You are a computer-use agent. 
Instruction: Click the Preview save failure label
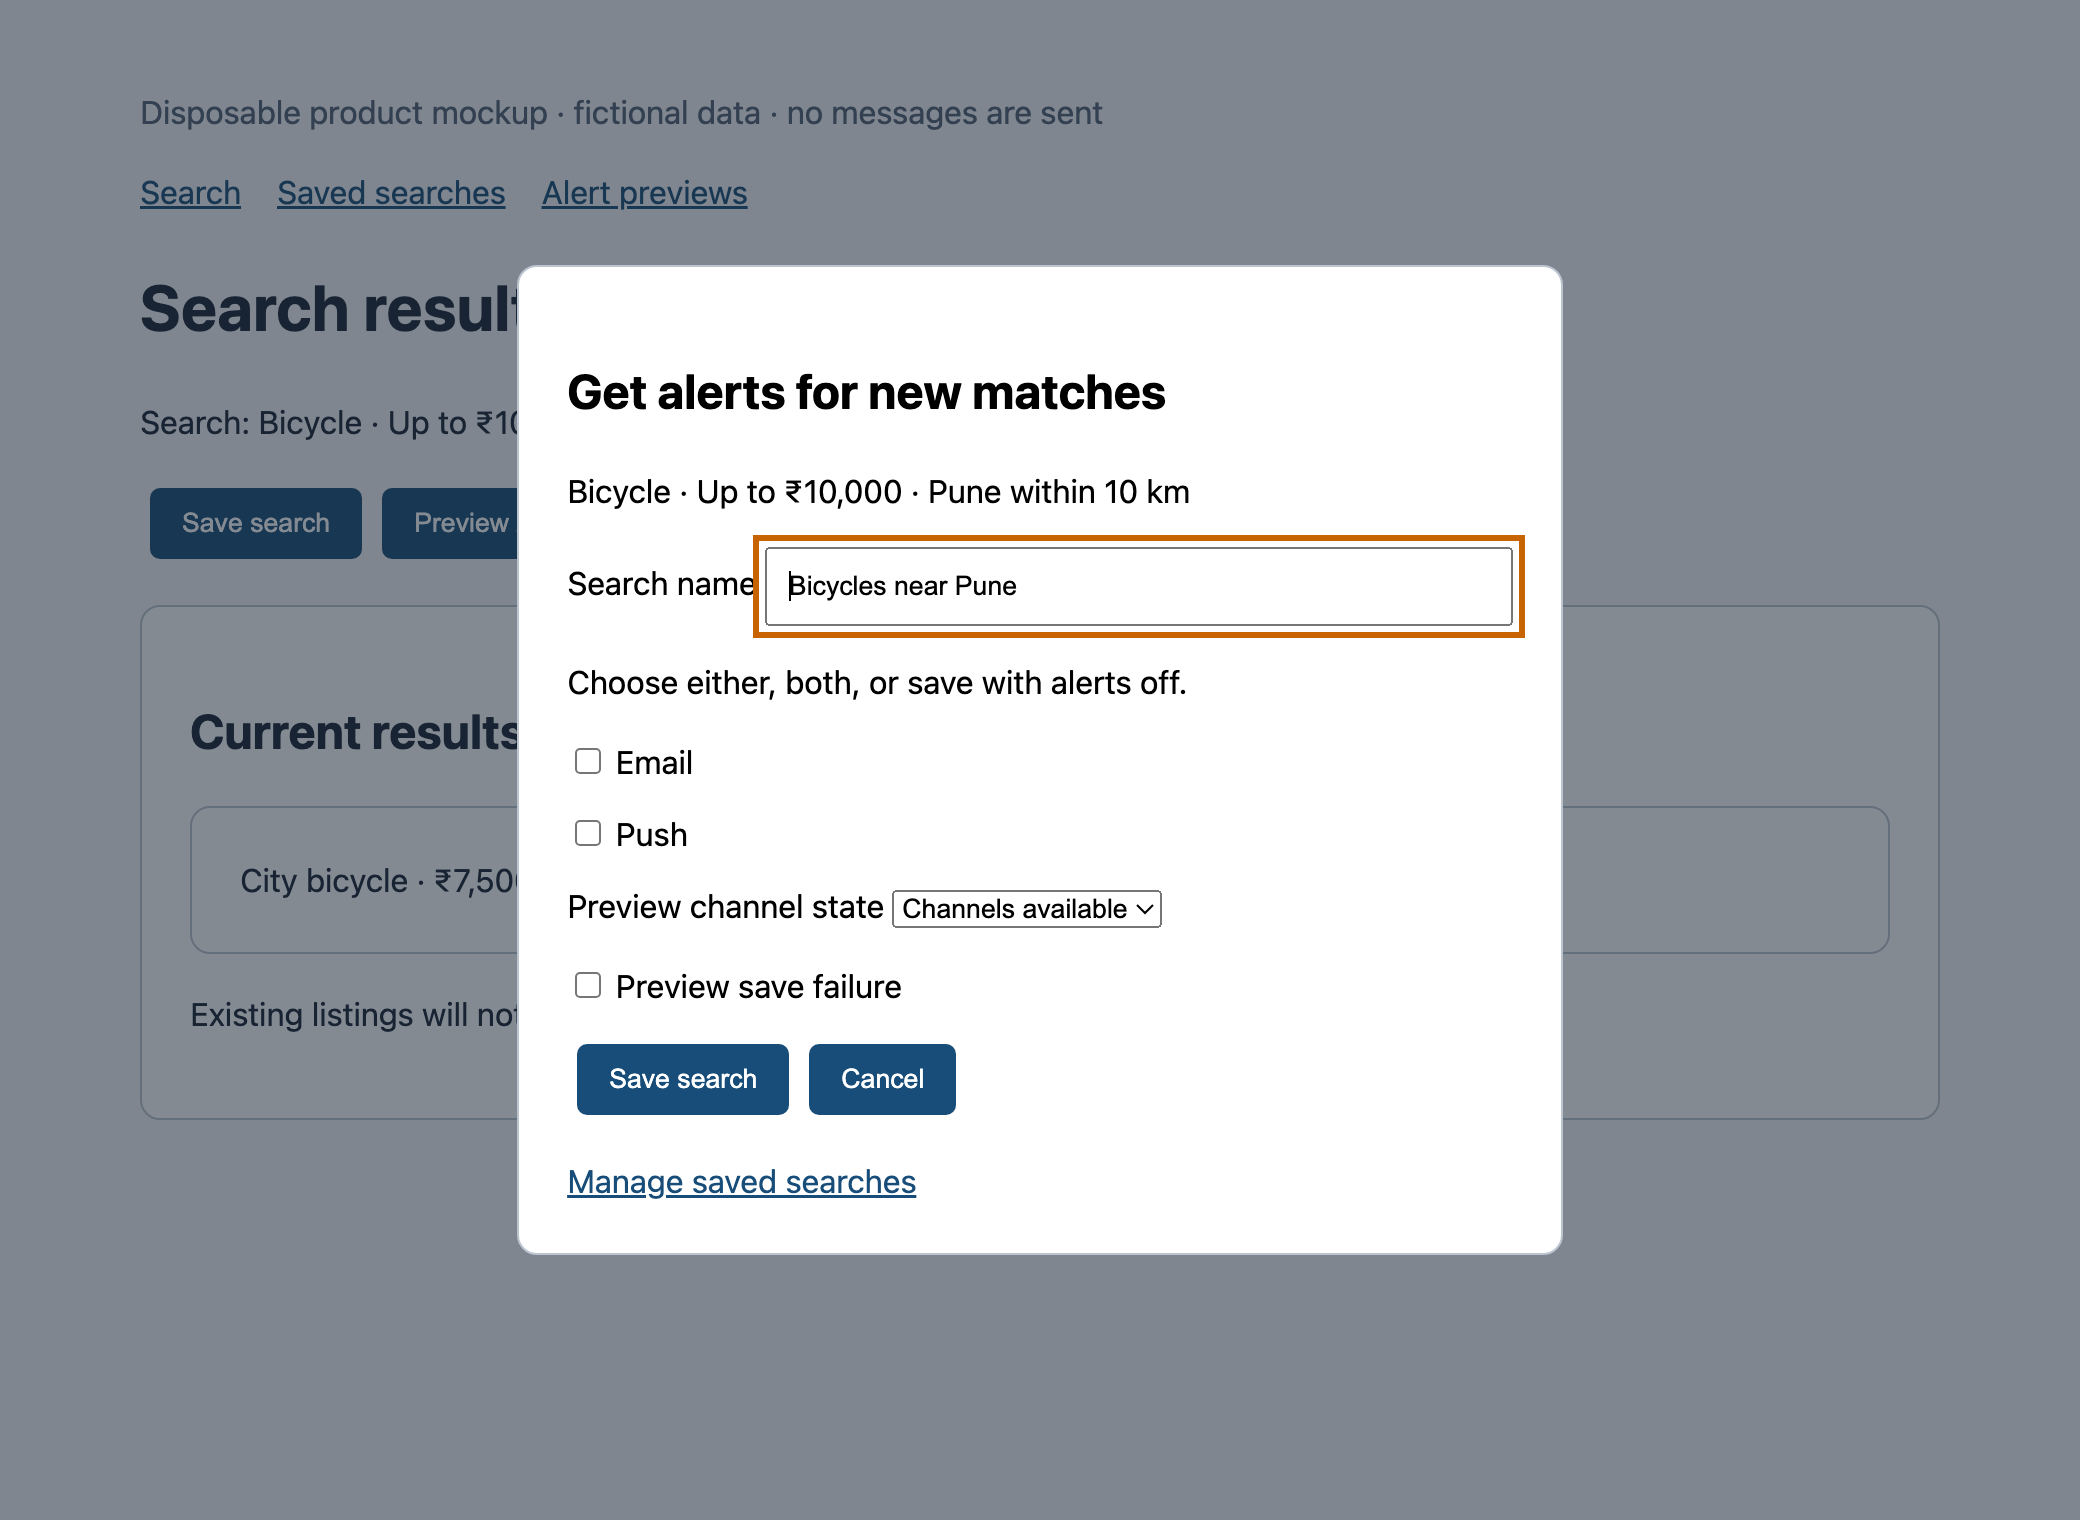tap(759, 987)
